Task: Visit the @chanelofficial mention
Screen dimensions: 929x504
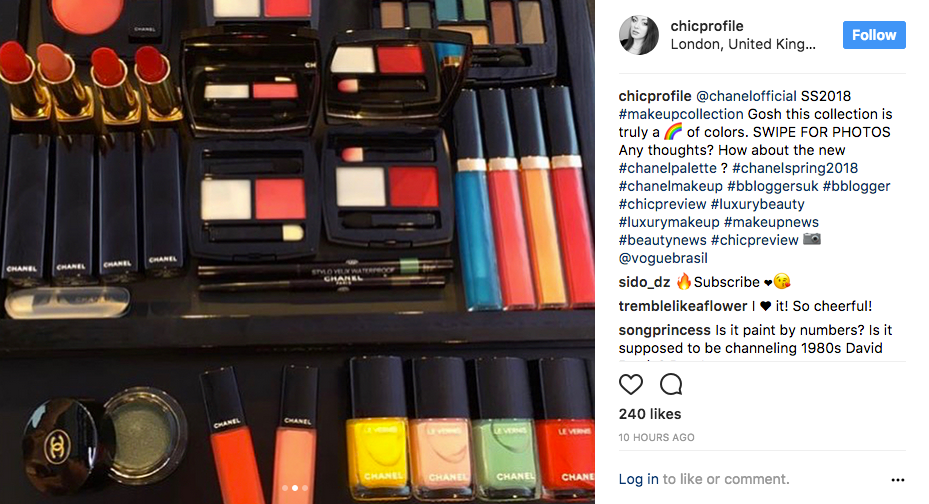Action: pos(746,96)
